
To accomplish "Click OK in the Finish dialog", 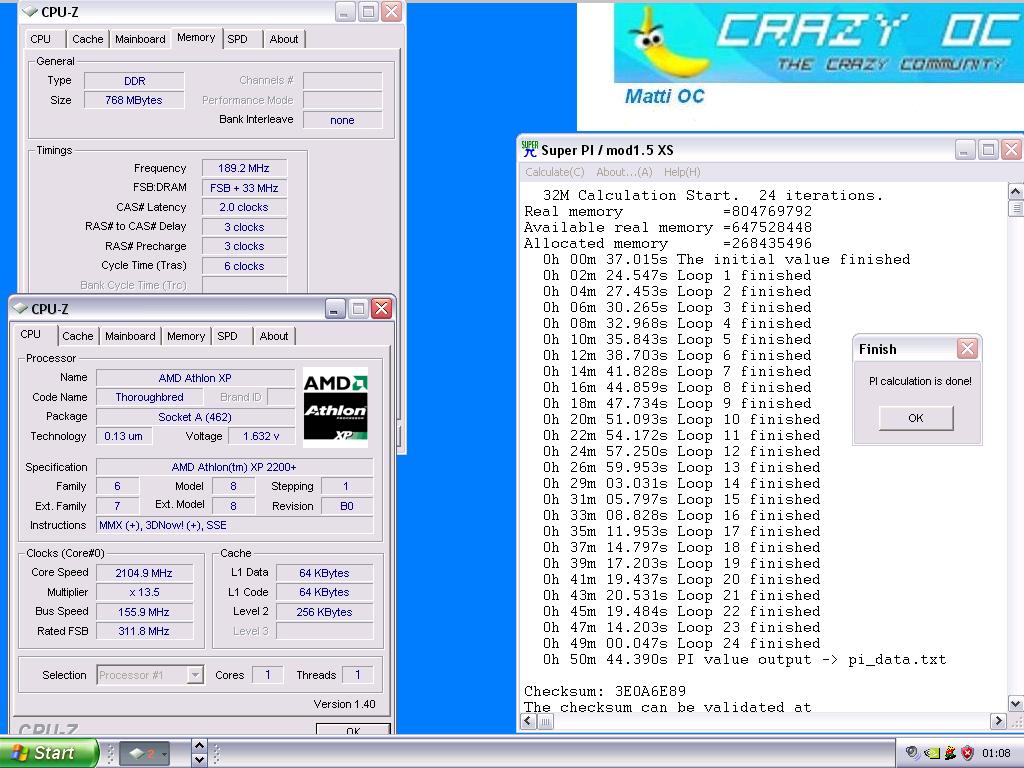I will 916,418.
